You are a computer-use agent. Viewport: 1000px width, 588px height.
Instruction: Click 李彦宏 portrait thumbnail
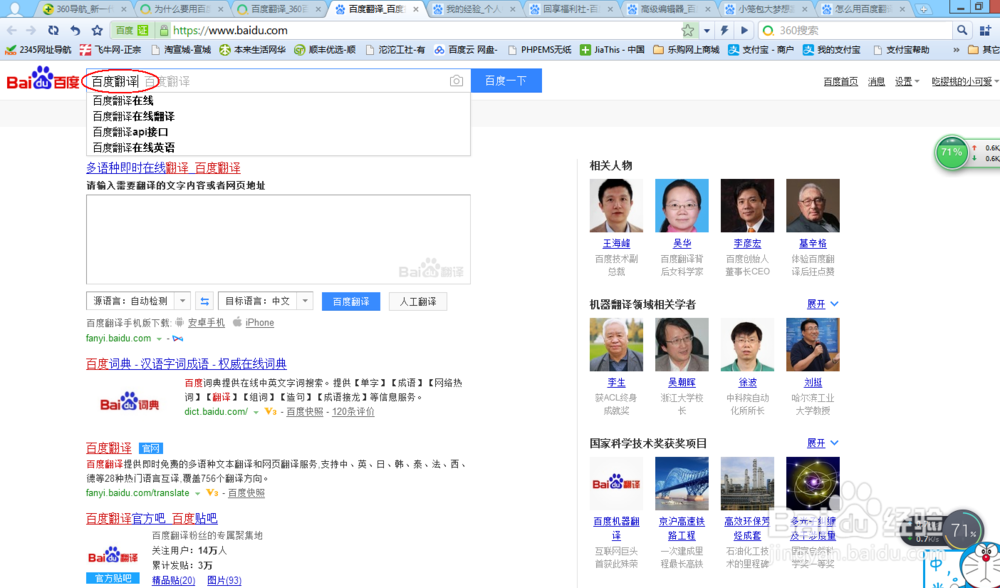coord(747,205)
